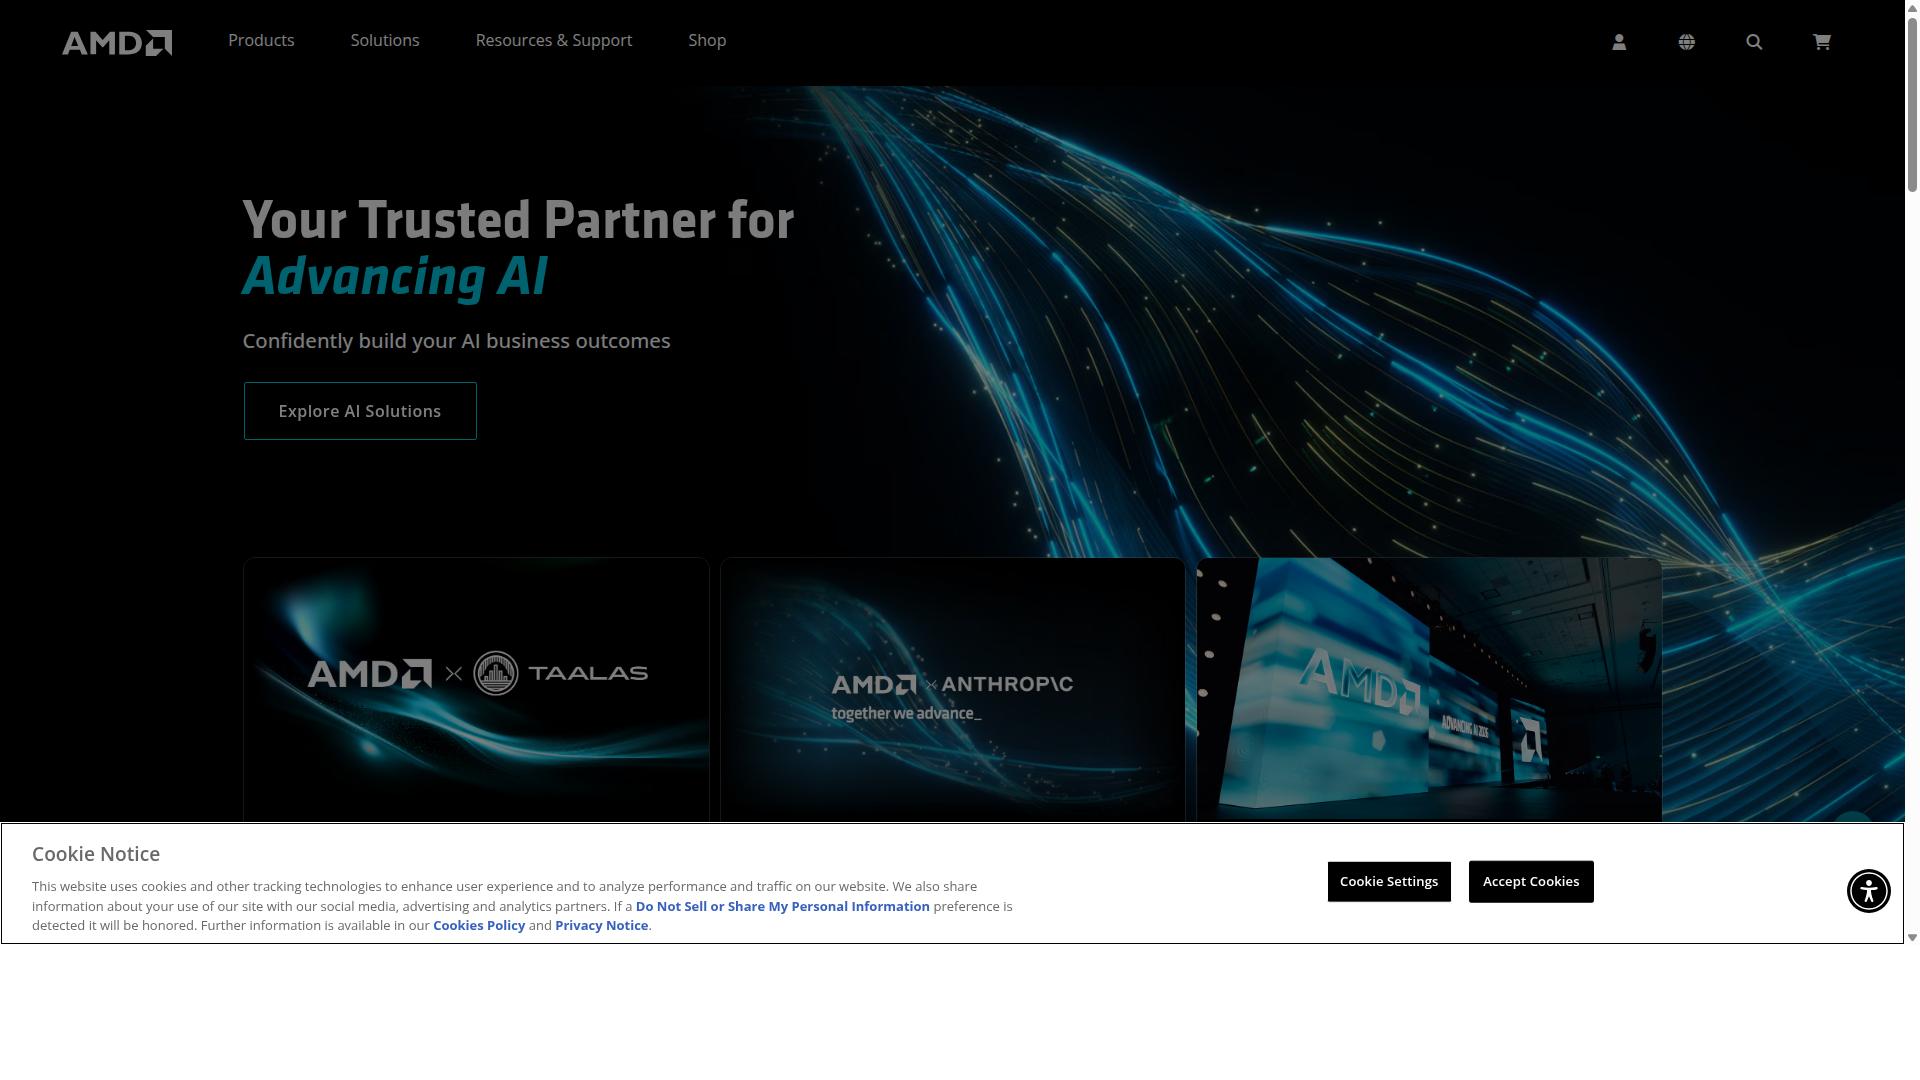Screen dimensions: 1920x1080
Task: Click Confidently build your AI business outcomes text
Action: click(456, 341)
